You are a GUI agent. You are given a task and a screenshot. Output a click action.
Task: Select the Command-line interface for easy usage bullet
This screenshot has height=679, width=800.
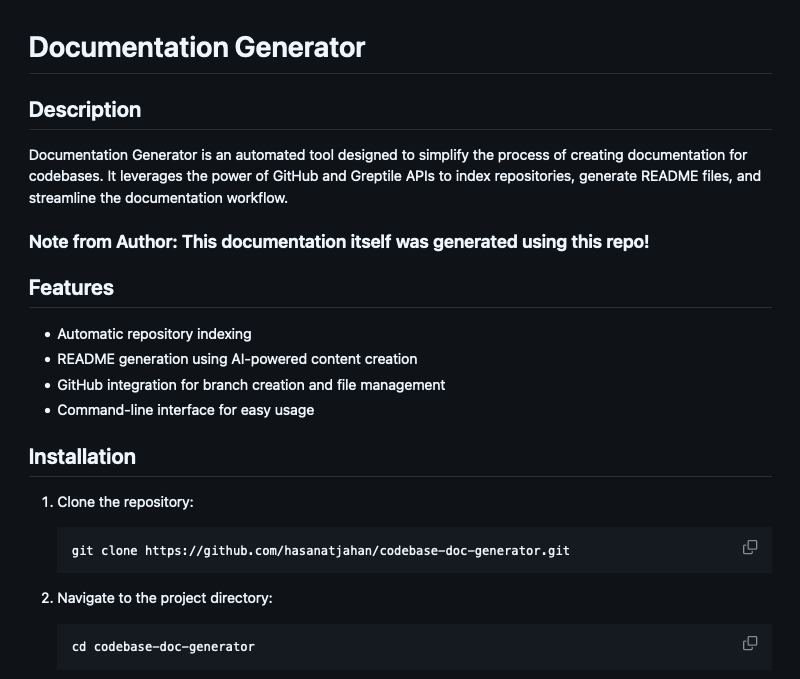click(x=186, y=410)
